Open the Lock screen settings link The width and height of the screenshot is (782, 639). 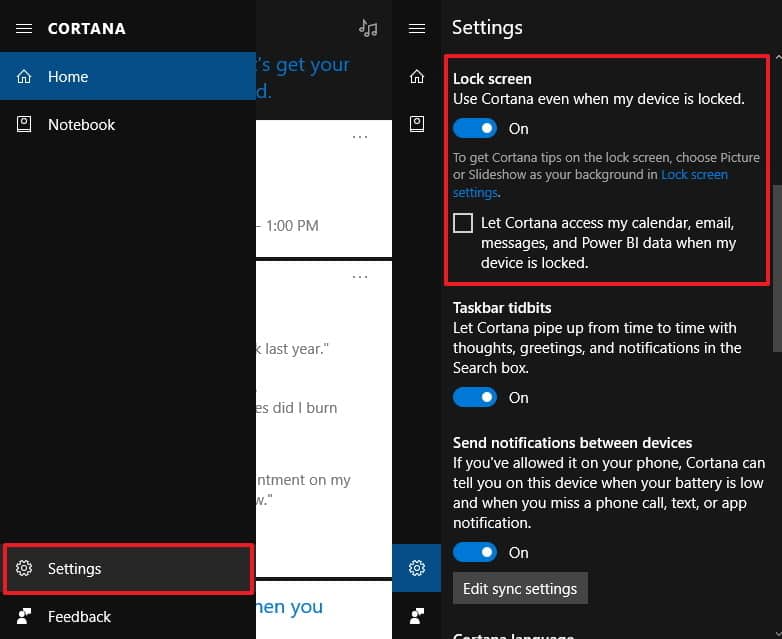coord(695,175)
